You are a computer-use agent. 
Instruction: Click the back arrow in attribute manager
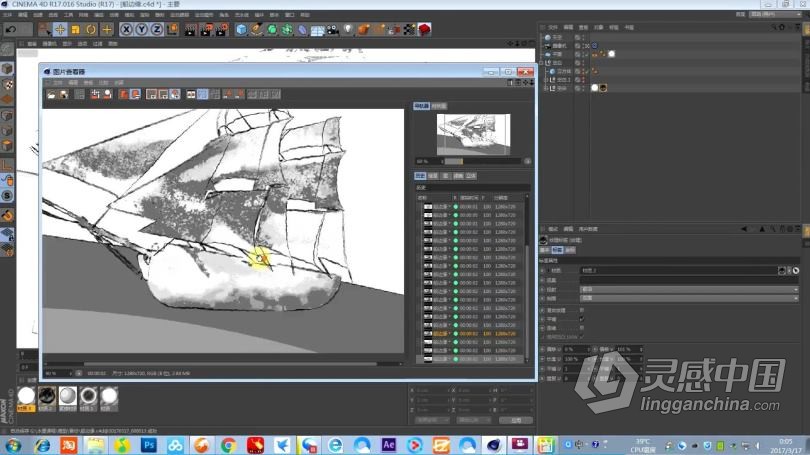click(x=744, y=229)
